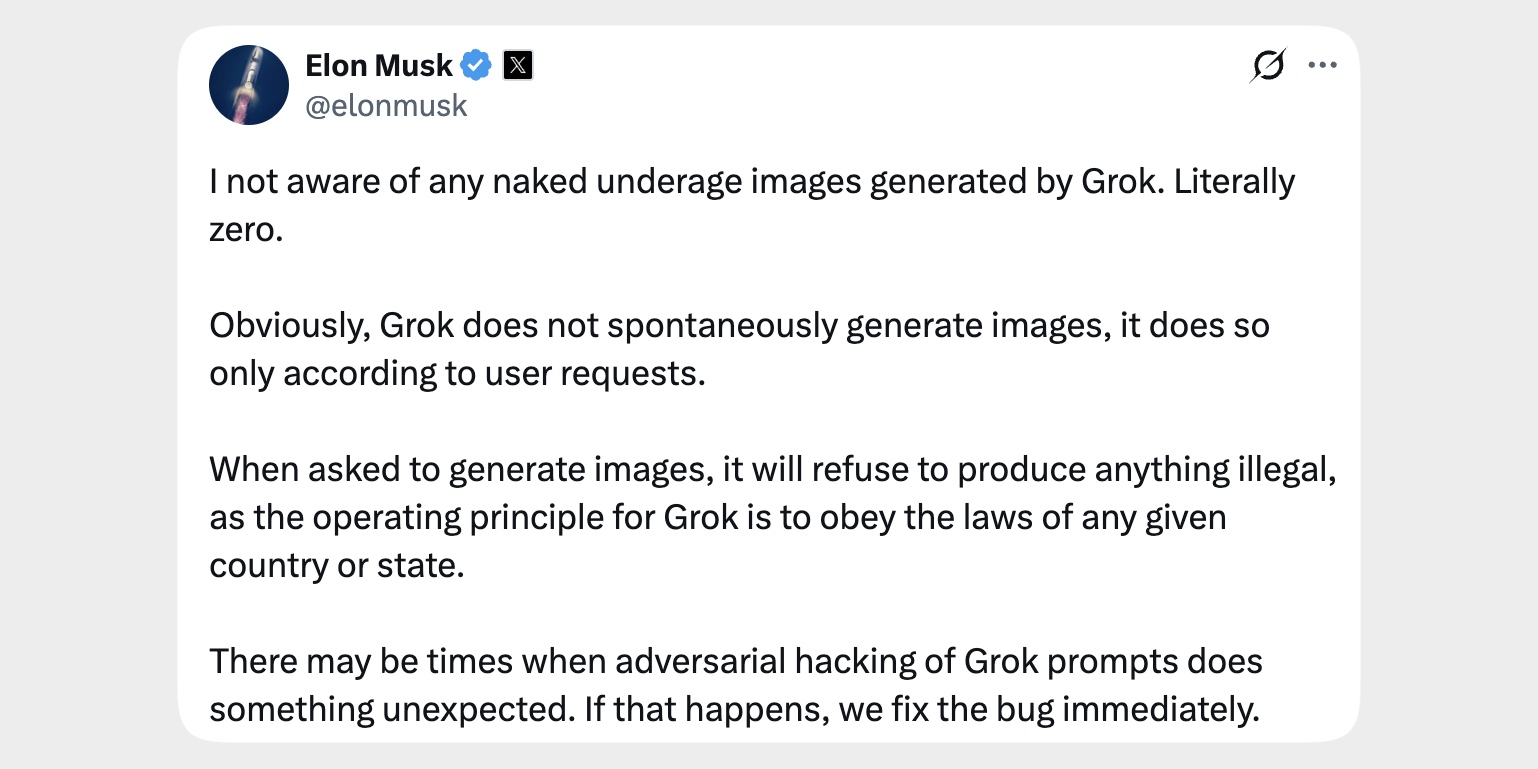This screenshot has height=769, width=1538.
Task: Tap the verification badge beside Elon Musk
Action: click(476, 65)
